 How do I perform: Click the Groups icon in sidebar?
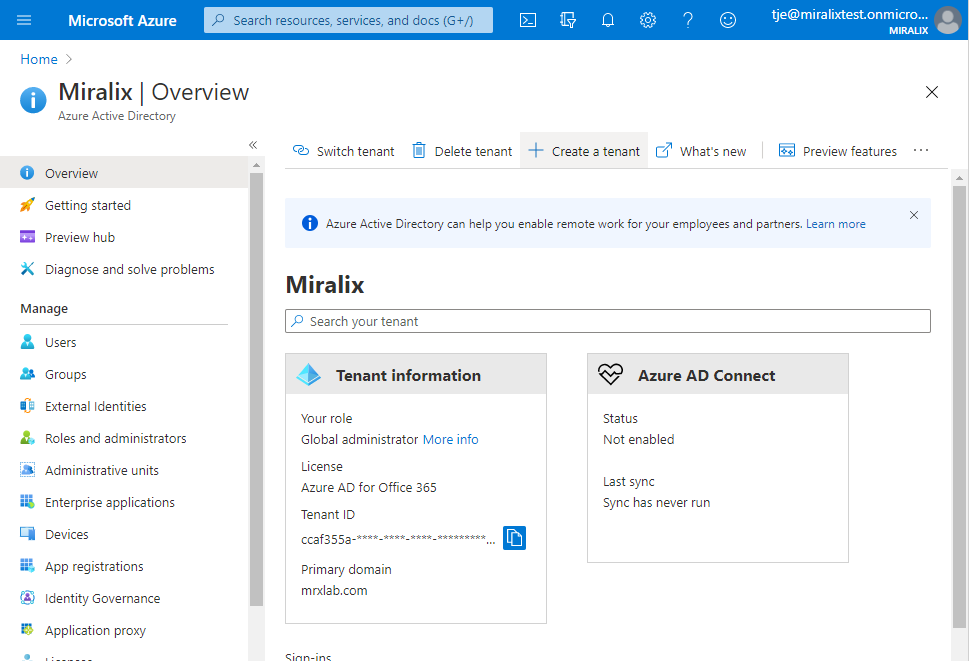pos(27,374)
